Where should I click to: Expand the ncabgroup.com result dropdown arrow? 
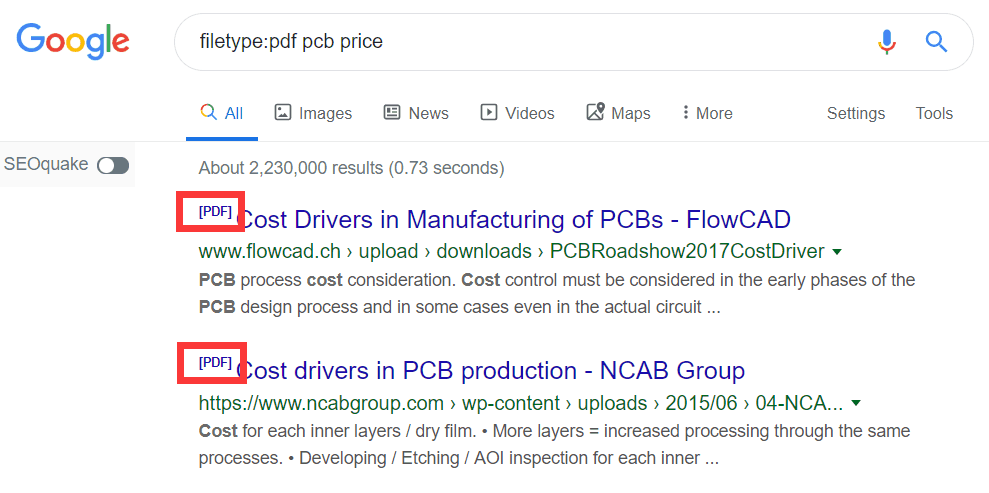855,404
